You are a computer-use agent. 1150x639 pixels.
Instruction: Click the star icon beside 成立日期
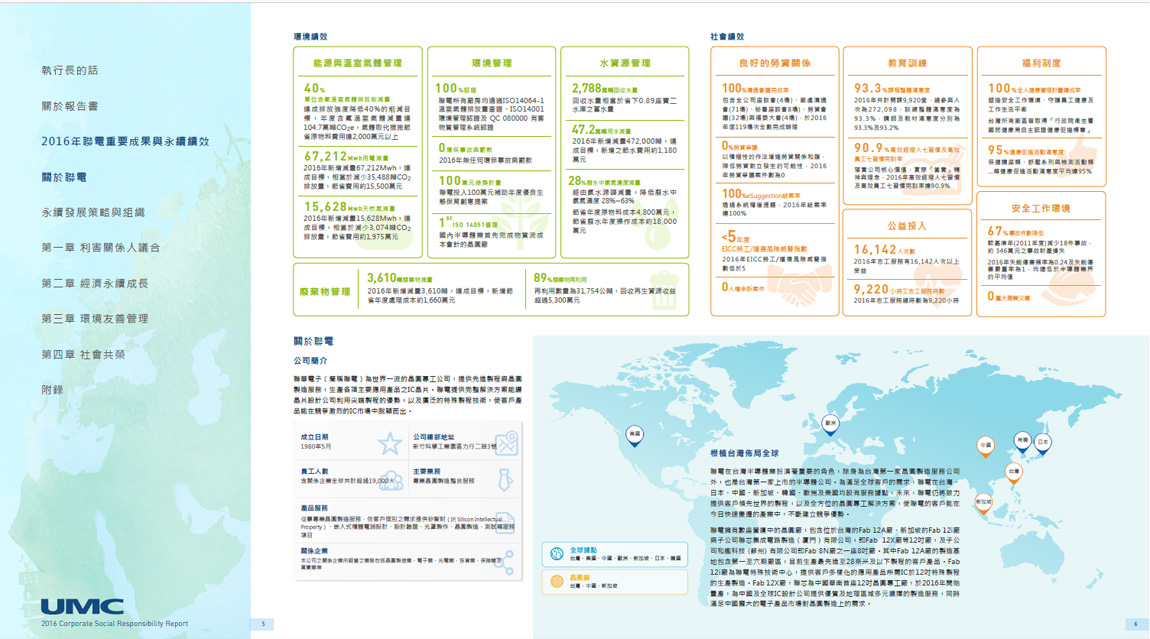coord(389,443)
